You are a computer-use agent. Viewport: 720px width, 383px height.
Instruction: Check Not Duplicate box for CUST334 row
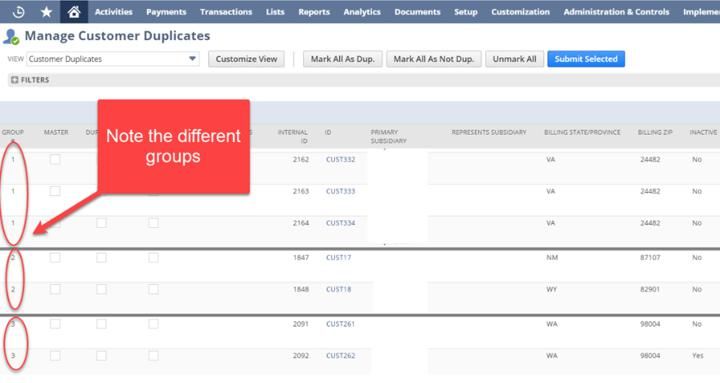153,223
